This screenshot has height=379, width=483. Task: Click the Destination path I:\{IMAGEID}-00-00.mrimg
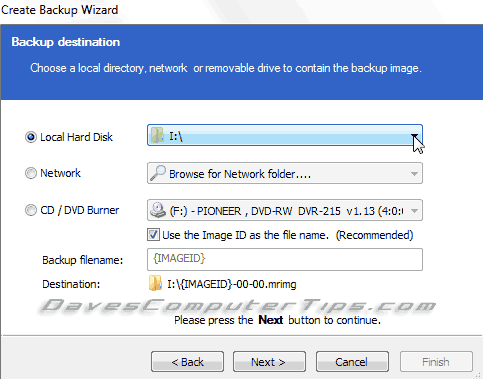[x=232, y=284]
